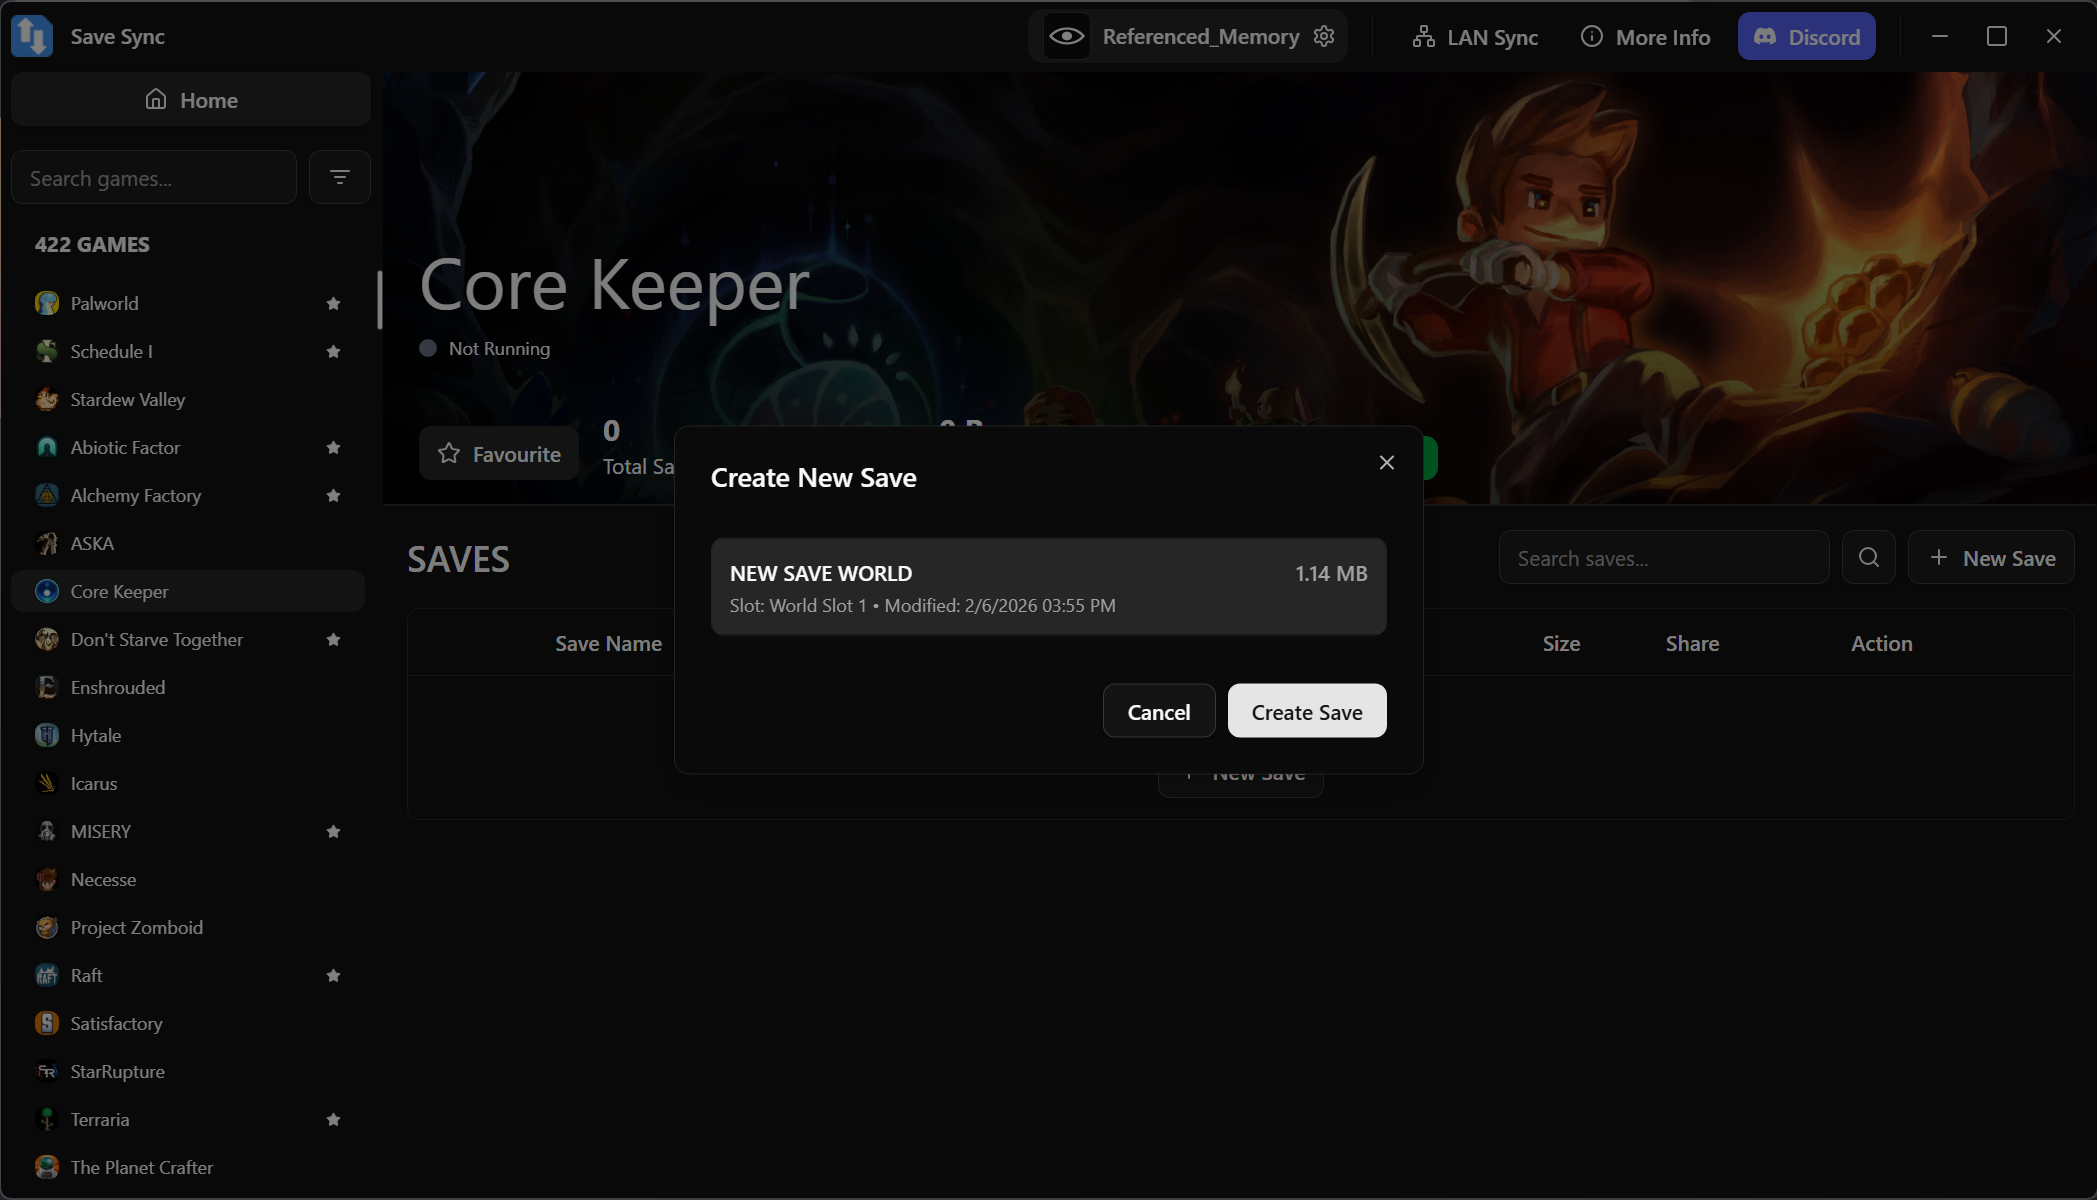The image size is (2097, 1200).
Task: Go to Home
Action: click(x=191, y=99)
